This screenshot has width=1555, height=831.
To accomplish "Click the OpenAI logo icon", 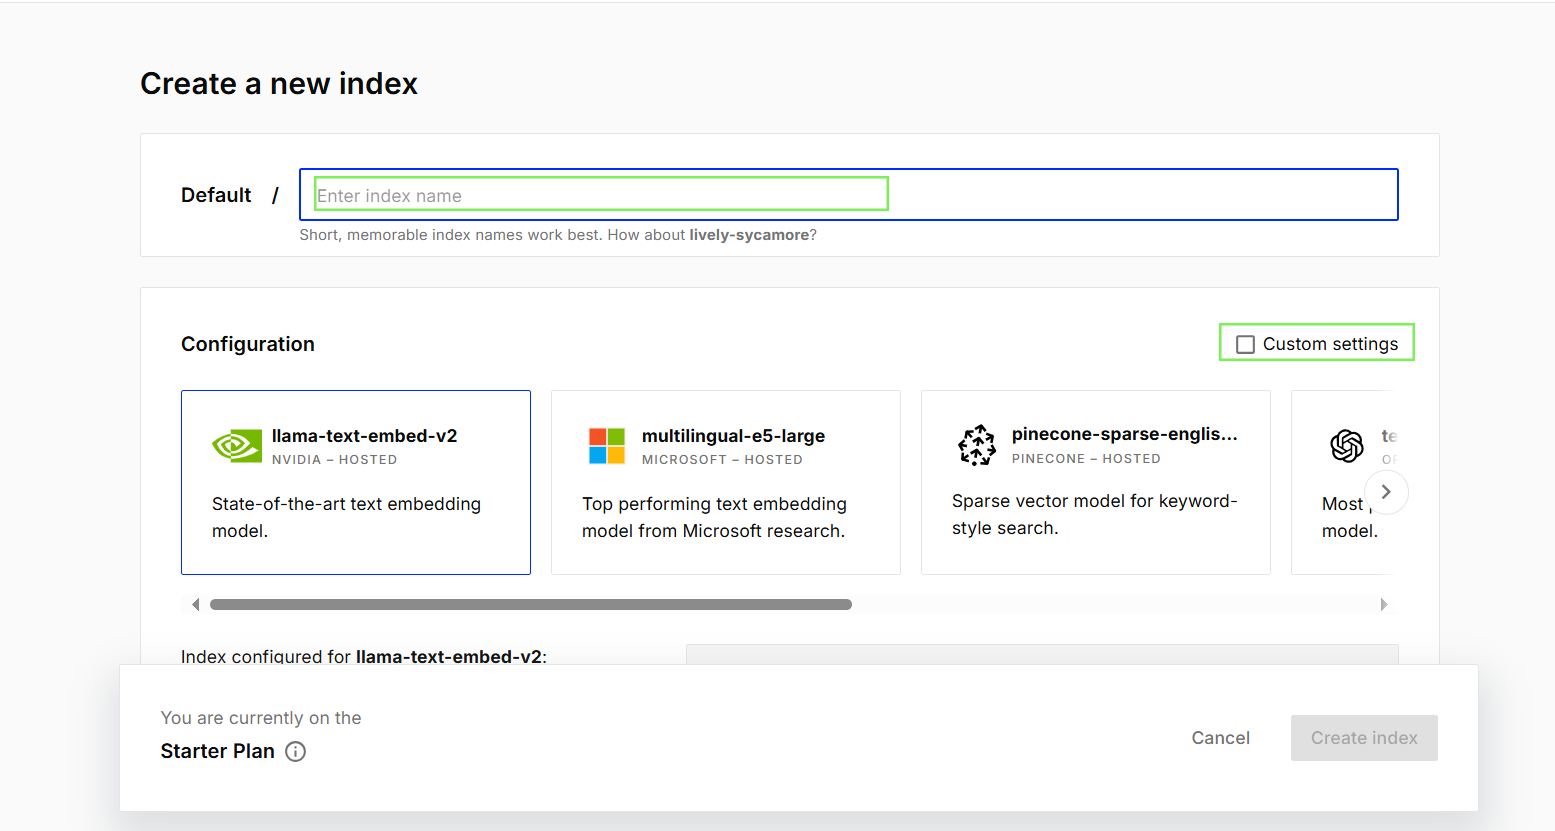I will [1347, 446].
